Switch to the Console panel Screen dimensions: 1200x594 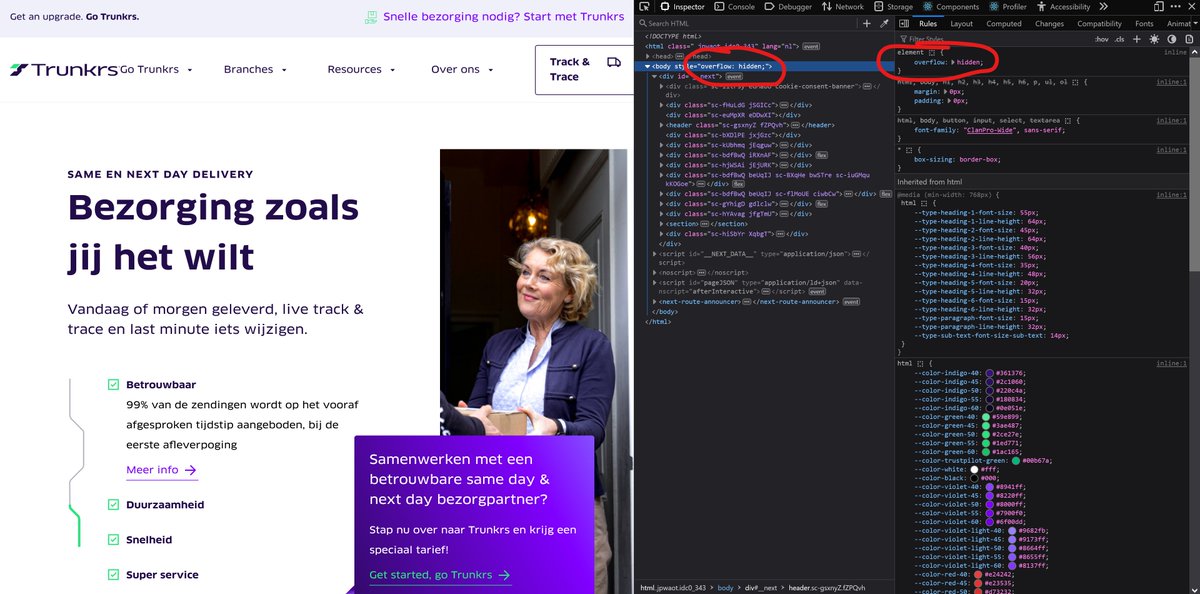[x=735, y=7]
